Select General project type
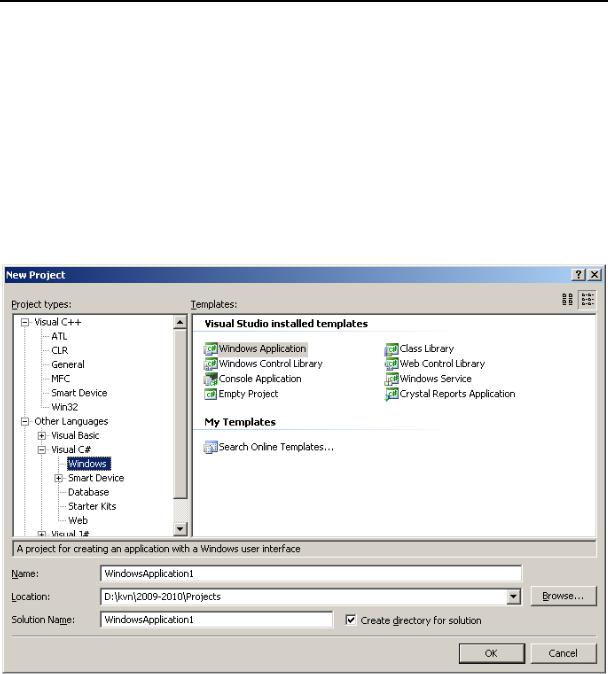The width and height of the screenshot is (608, 674). point(68,365)
